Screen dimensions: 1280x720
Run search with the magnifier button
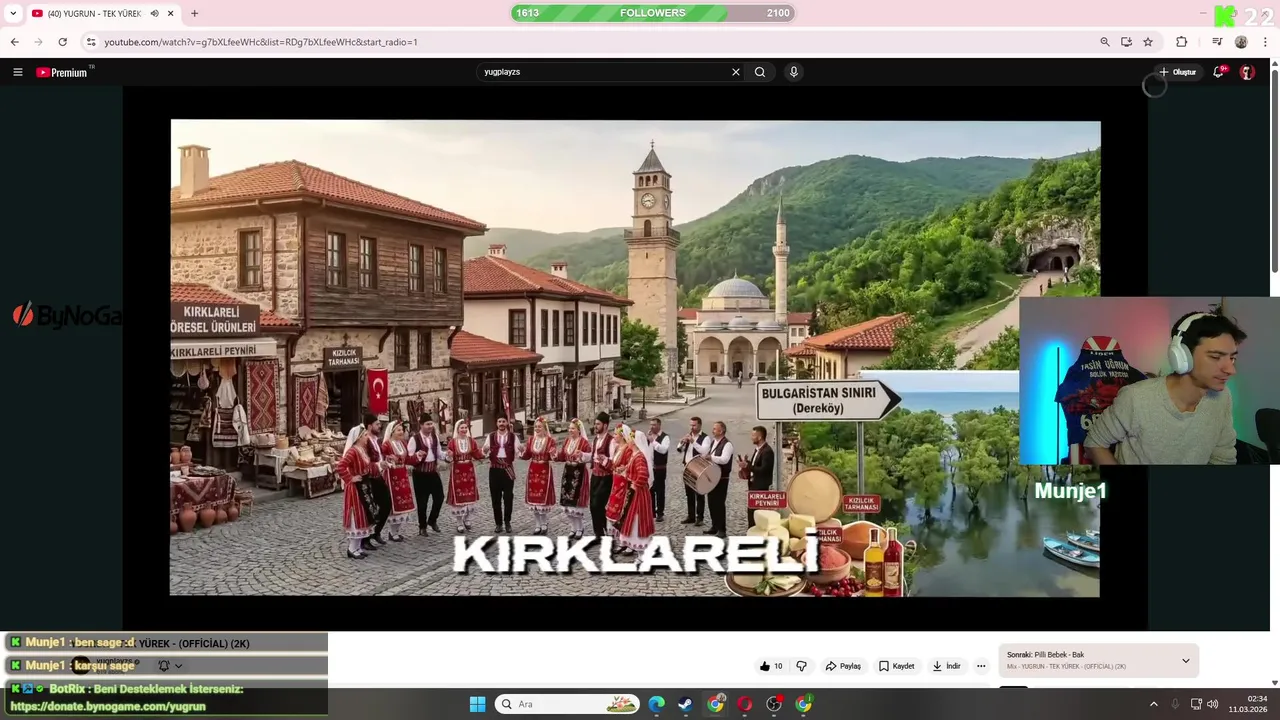[x=760, y=72]
